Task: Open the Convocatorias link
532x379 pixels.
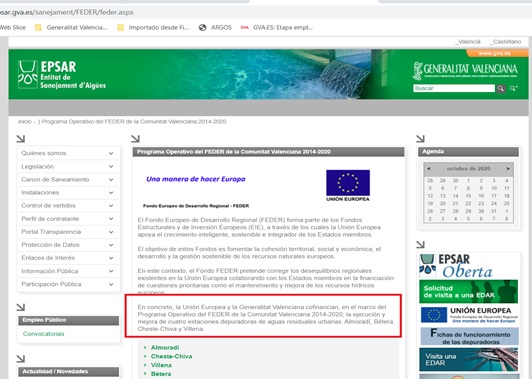Action: click(x=43, y=334)
